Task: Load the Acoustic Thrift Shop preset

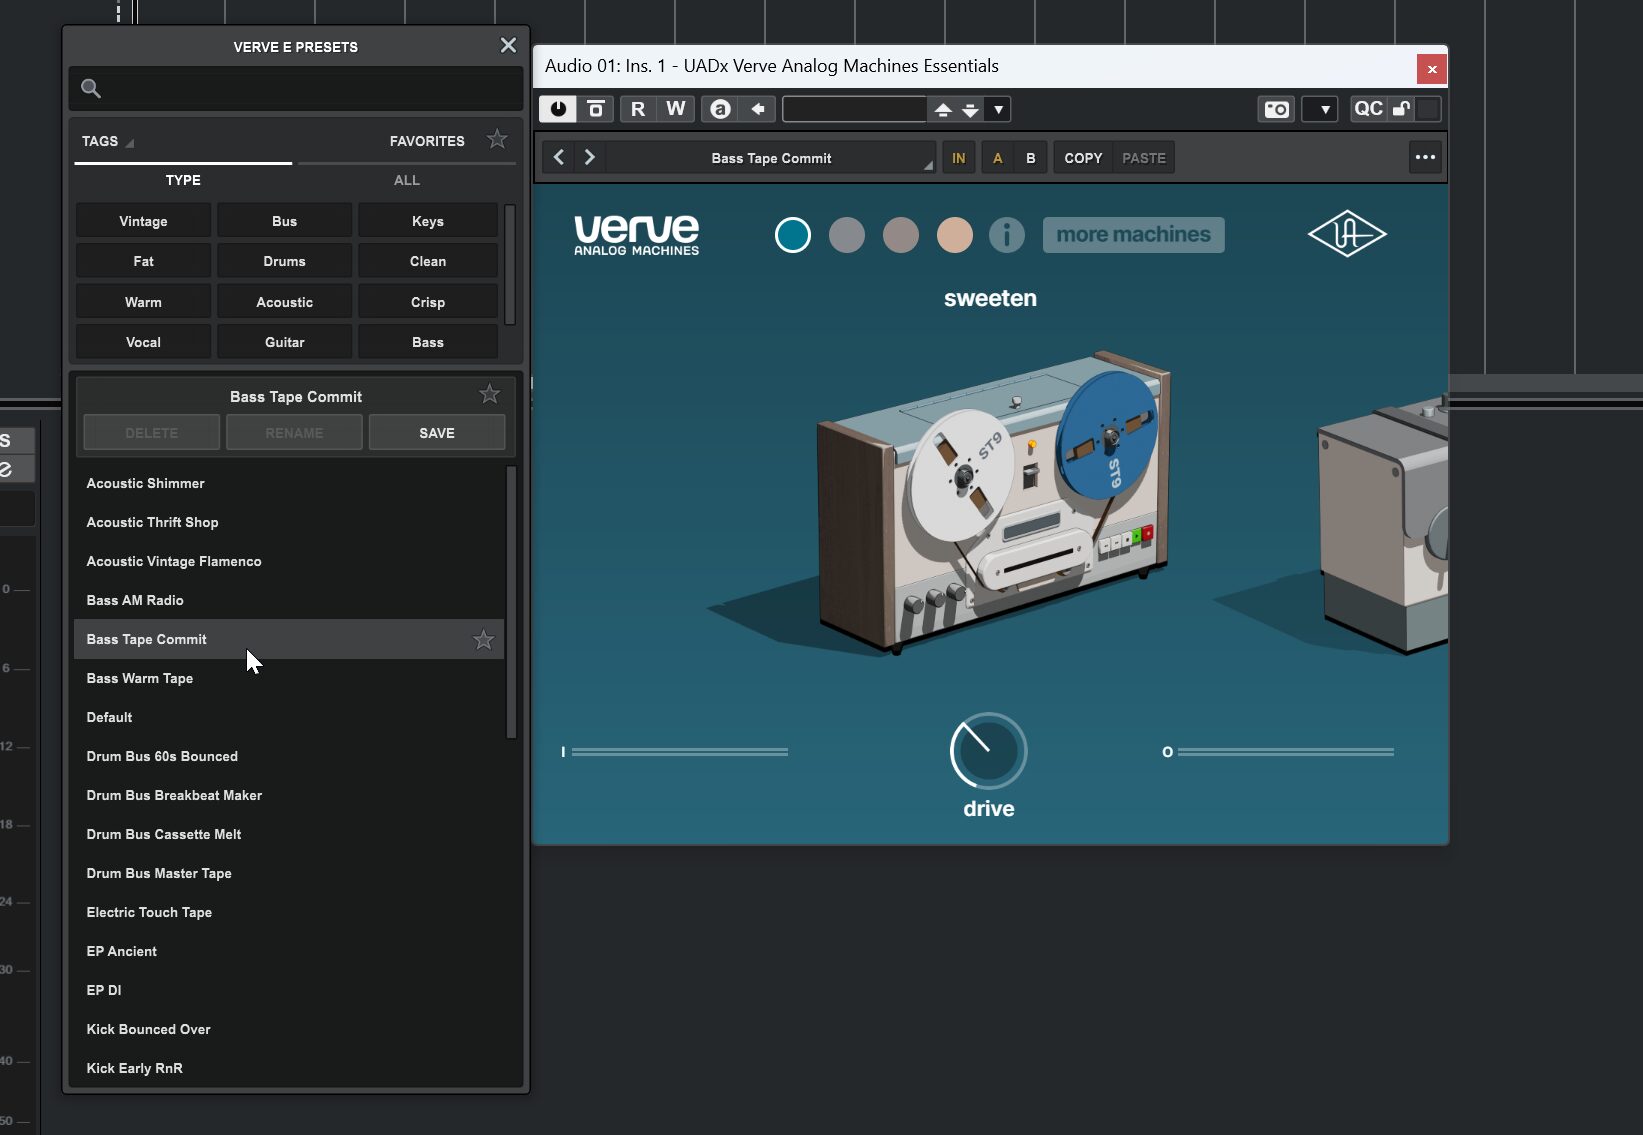Action: click(x=288, y=522)
